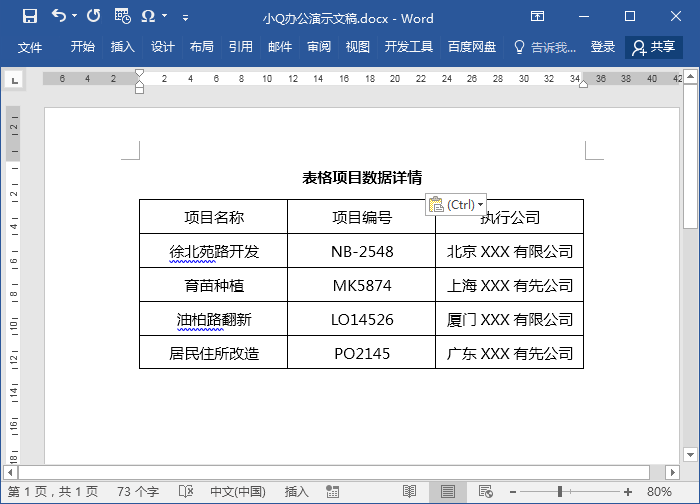Open the 邮件 tab

coord(280,47)
